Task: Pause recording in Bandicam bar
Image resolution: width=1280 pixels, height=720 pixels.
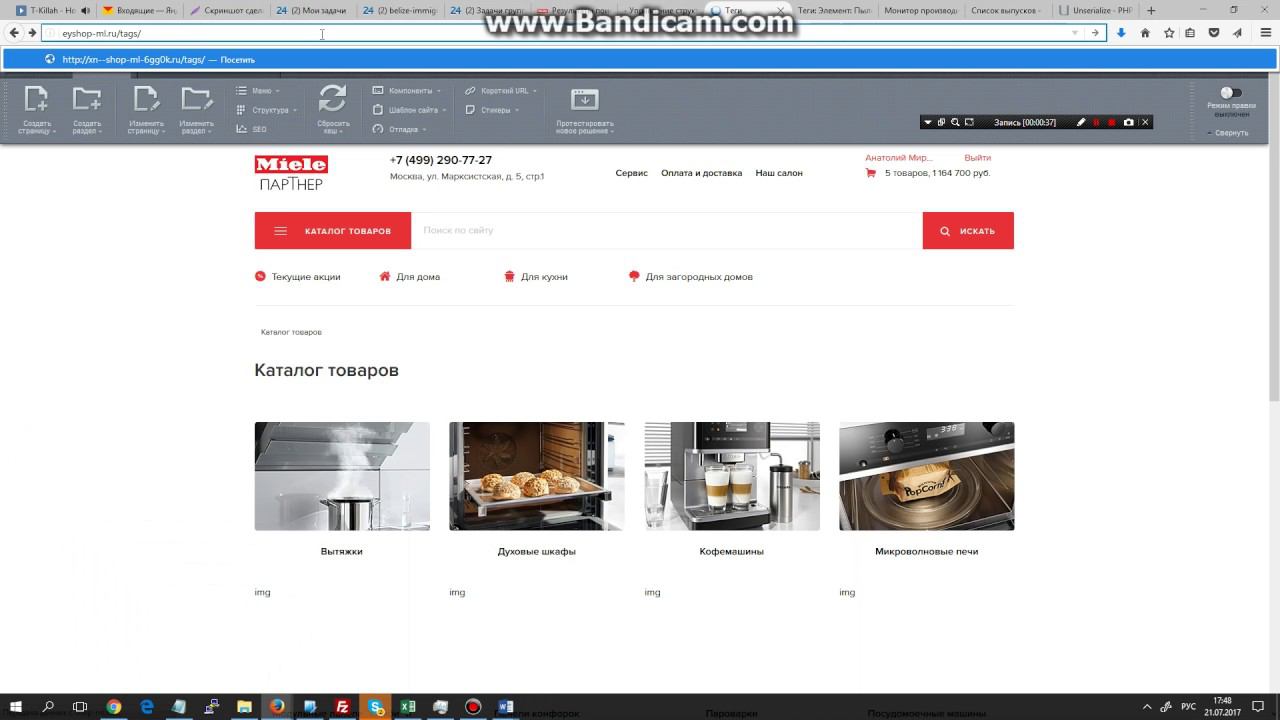Action: [1096, 122]
